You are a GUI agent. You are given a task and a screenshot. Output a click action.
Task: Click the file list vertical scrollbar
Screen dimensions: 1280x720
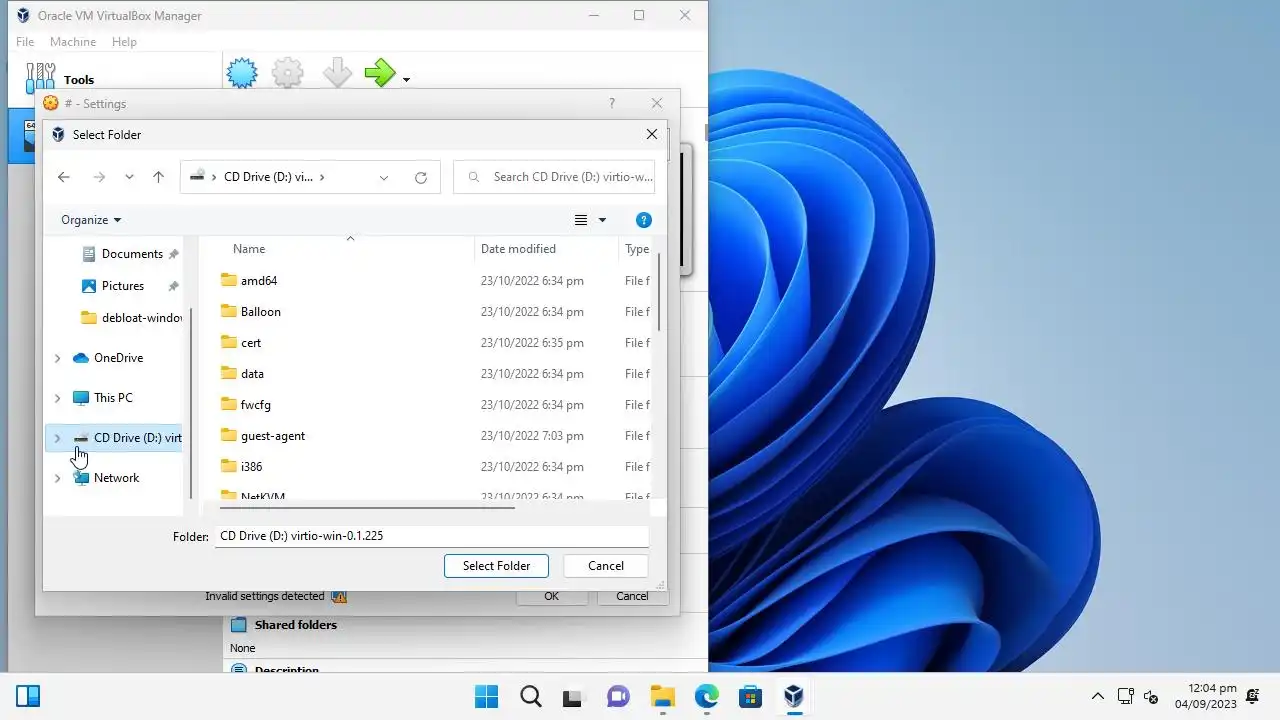click(x=658, y=293)
